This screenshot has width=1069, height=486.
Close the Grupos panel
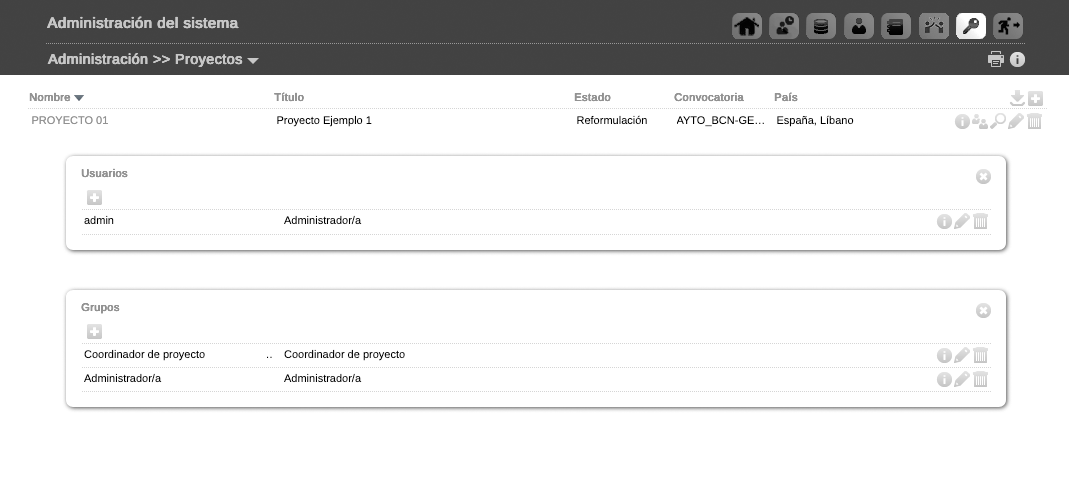click(x=983, y=311)
